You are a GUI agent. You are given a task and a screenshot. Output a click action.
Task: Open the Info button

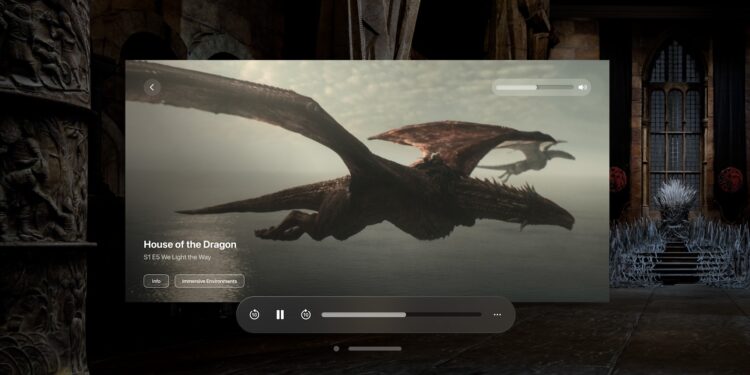tap(156, 281)
